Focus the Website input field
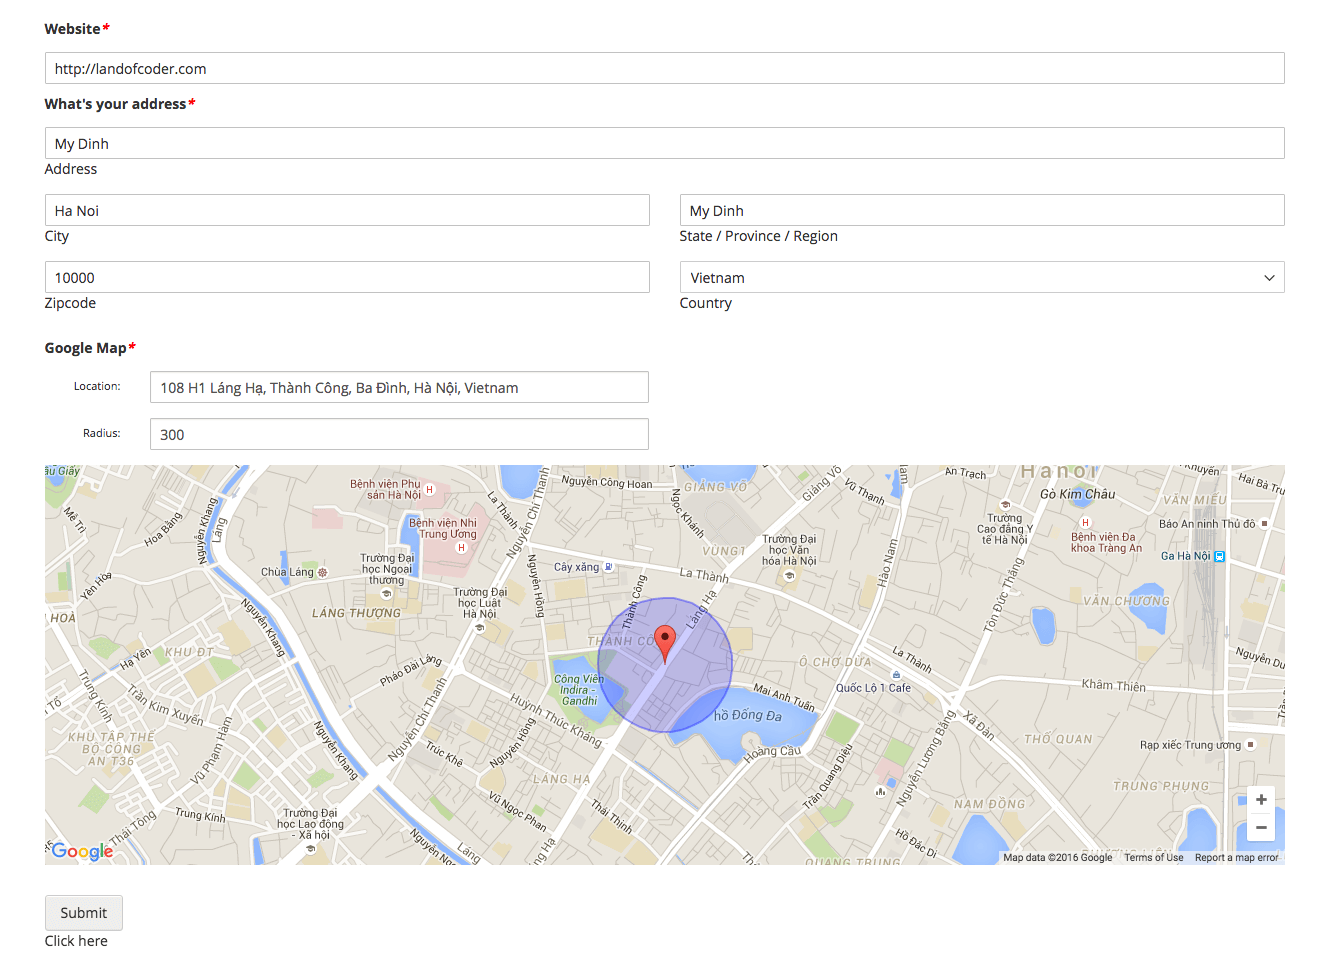Viewport: 1336px width, 980px height. 664,68
